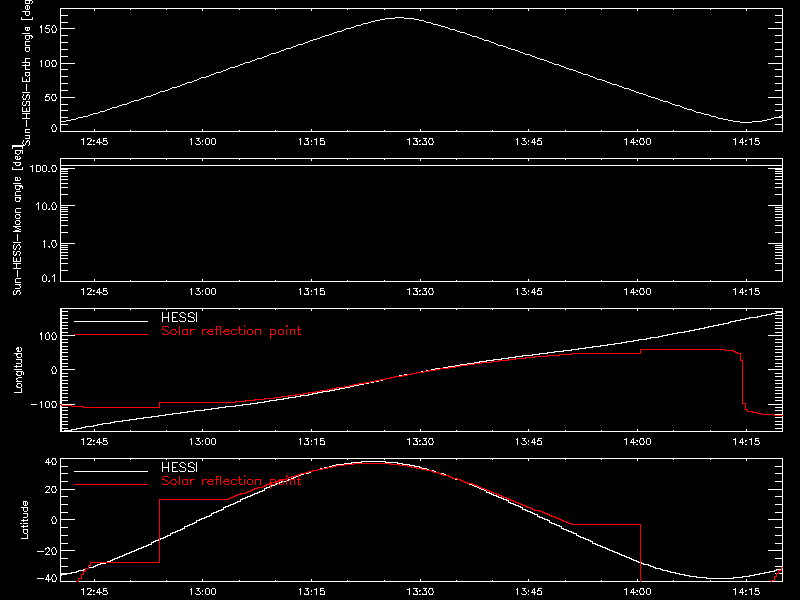Click 12:45 time label under Moon angle plot

[94, 291]
